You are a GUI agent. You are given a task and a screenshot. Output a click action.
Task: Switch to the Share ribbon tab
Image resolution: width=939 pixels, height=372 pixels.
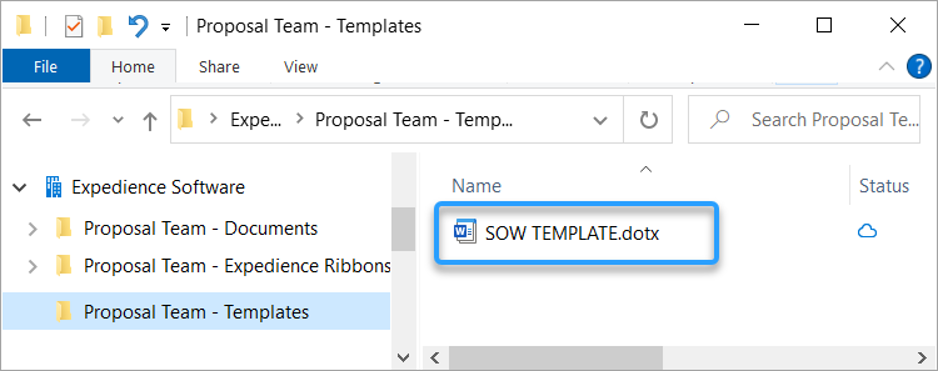click(x=219, y=66)
